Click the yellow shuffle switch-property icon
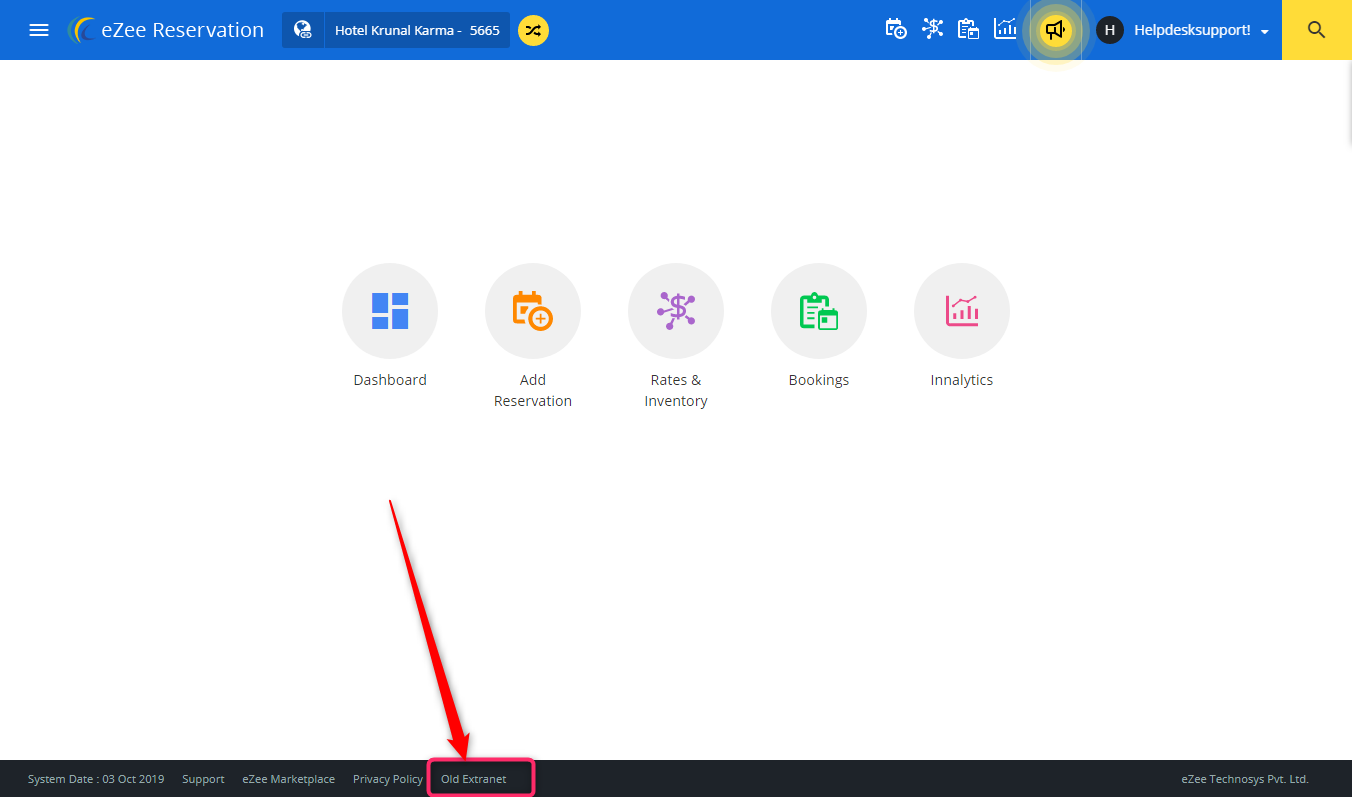 point(533,30)
